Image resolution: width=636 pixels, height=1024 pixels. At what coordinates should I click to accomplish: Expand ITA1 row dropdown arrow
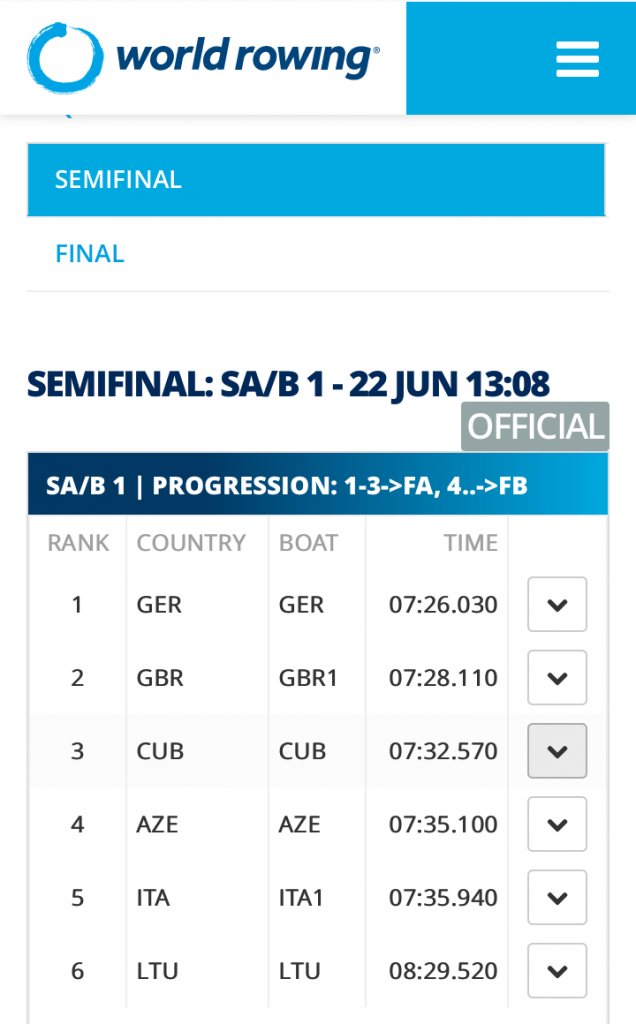(557, 897)
